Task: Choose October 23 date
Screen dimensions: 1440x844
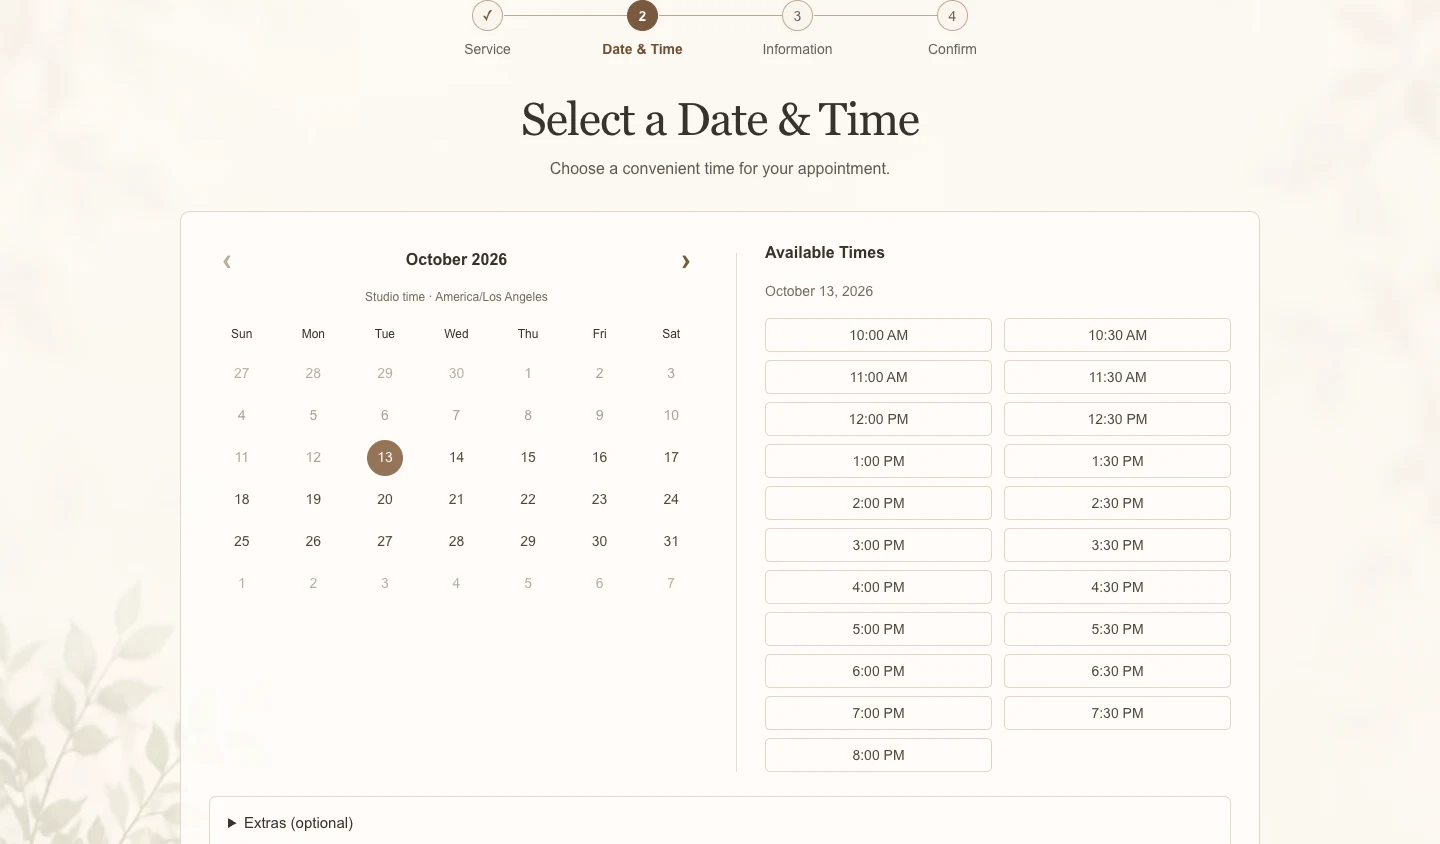Action: click(x=599, y=499)
